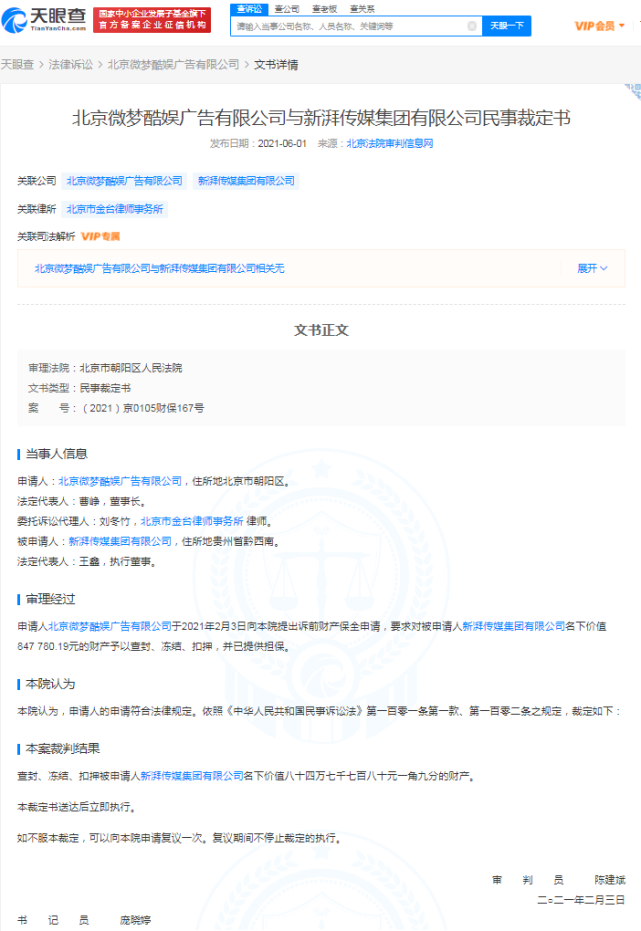Open the 法律诉讼 breadcrumb link

[71, 65]
